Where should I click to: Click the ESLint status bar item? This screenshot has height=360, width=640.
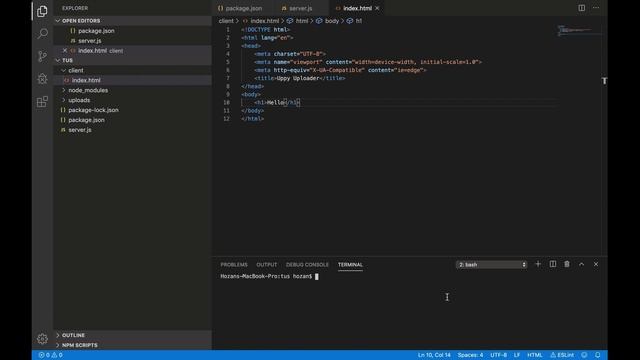point(562,355)
